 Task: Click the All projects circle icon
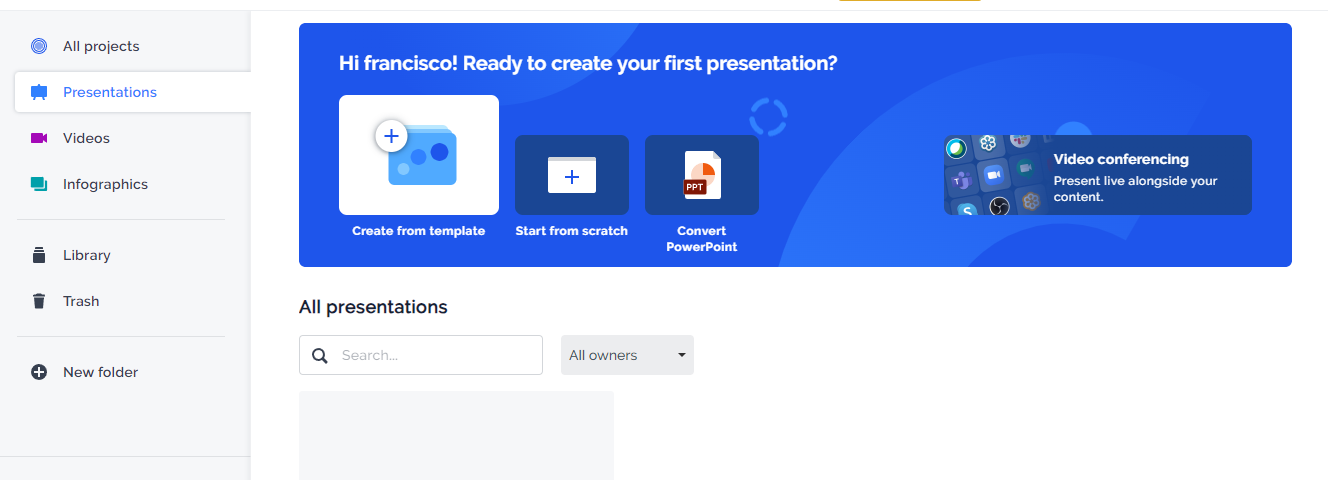point(39,46)
